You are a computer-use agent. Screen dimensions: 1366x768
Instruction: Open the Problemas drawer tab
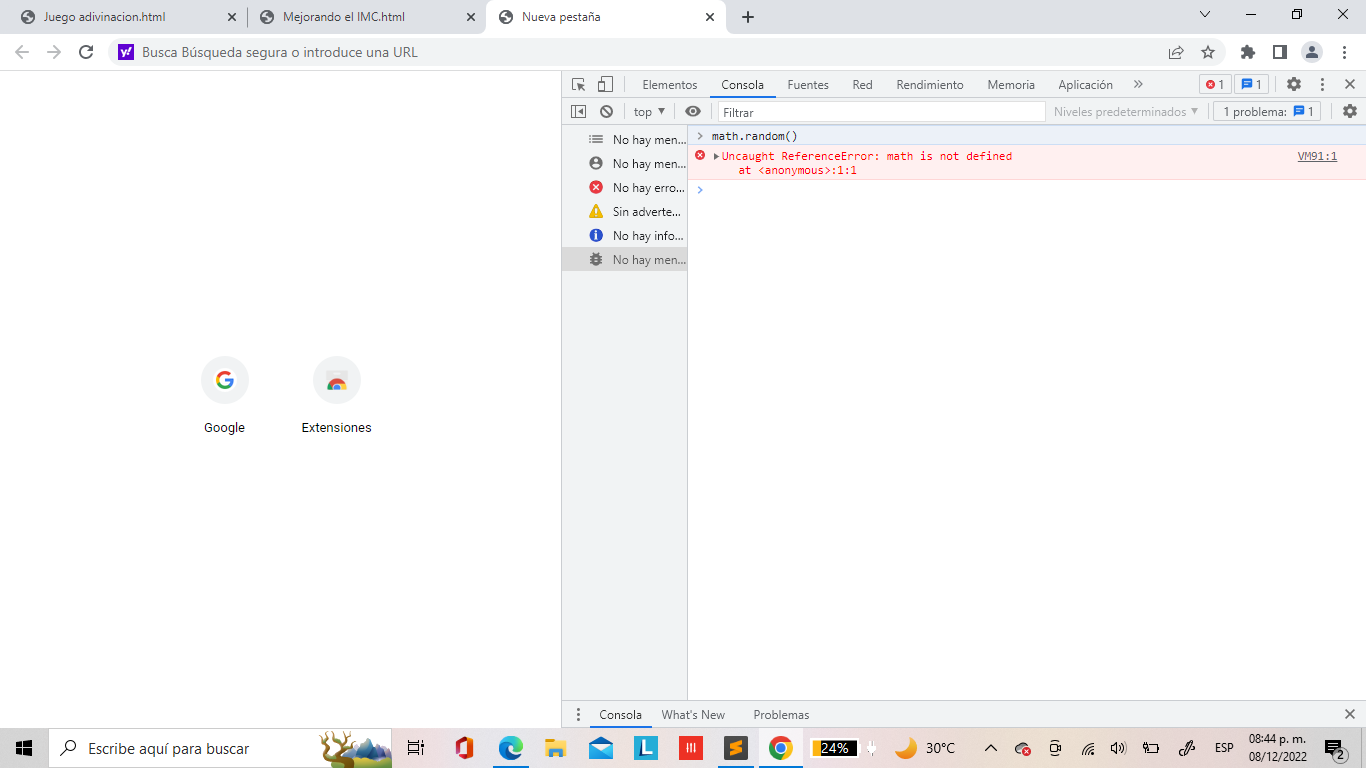781,715
